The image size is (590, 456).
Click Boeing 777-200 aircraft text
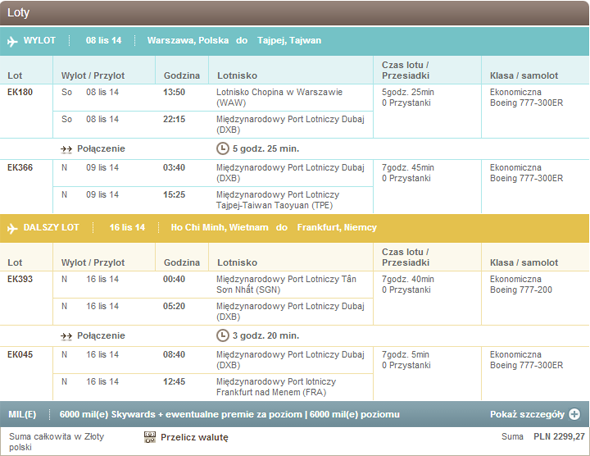(x=521, y=290)
